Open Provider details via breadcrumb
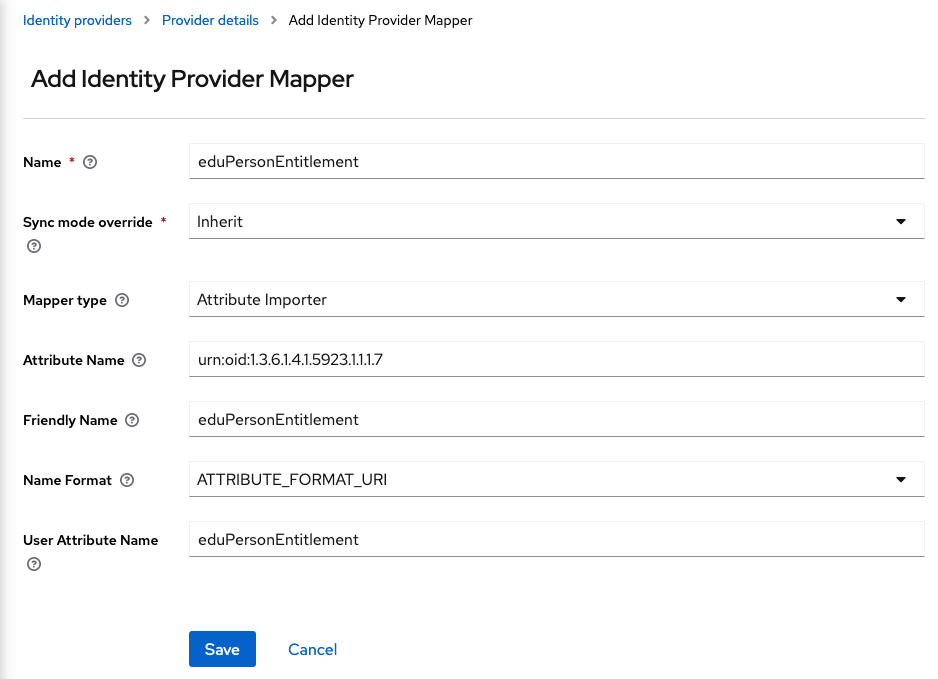The height and width of the screenshot is (679, 938). pyautogui.click(x=210, y=20)
